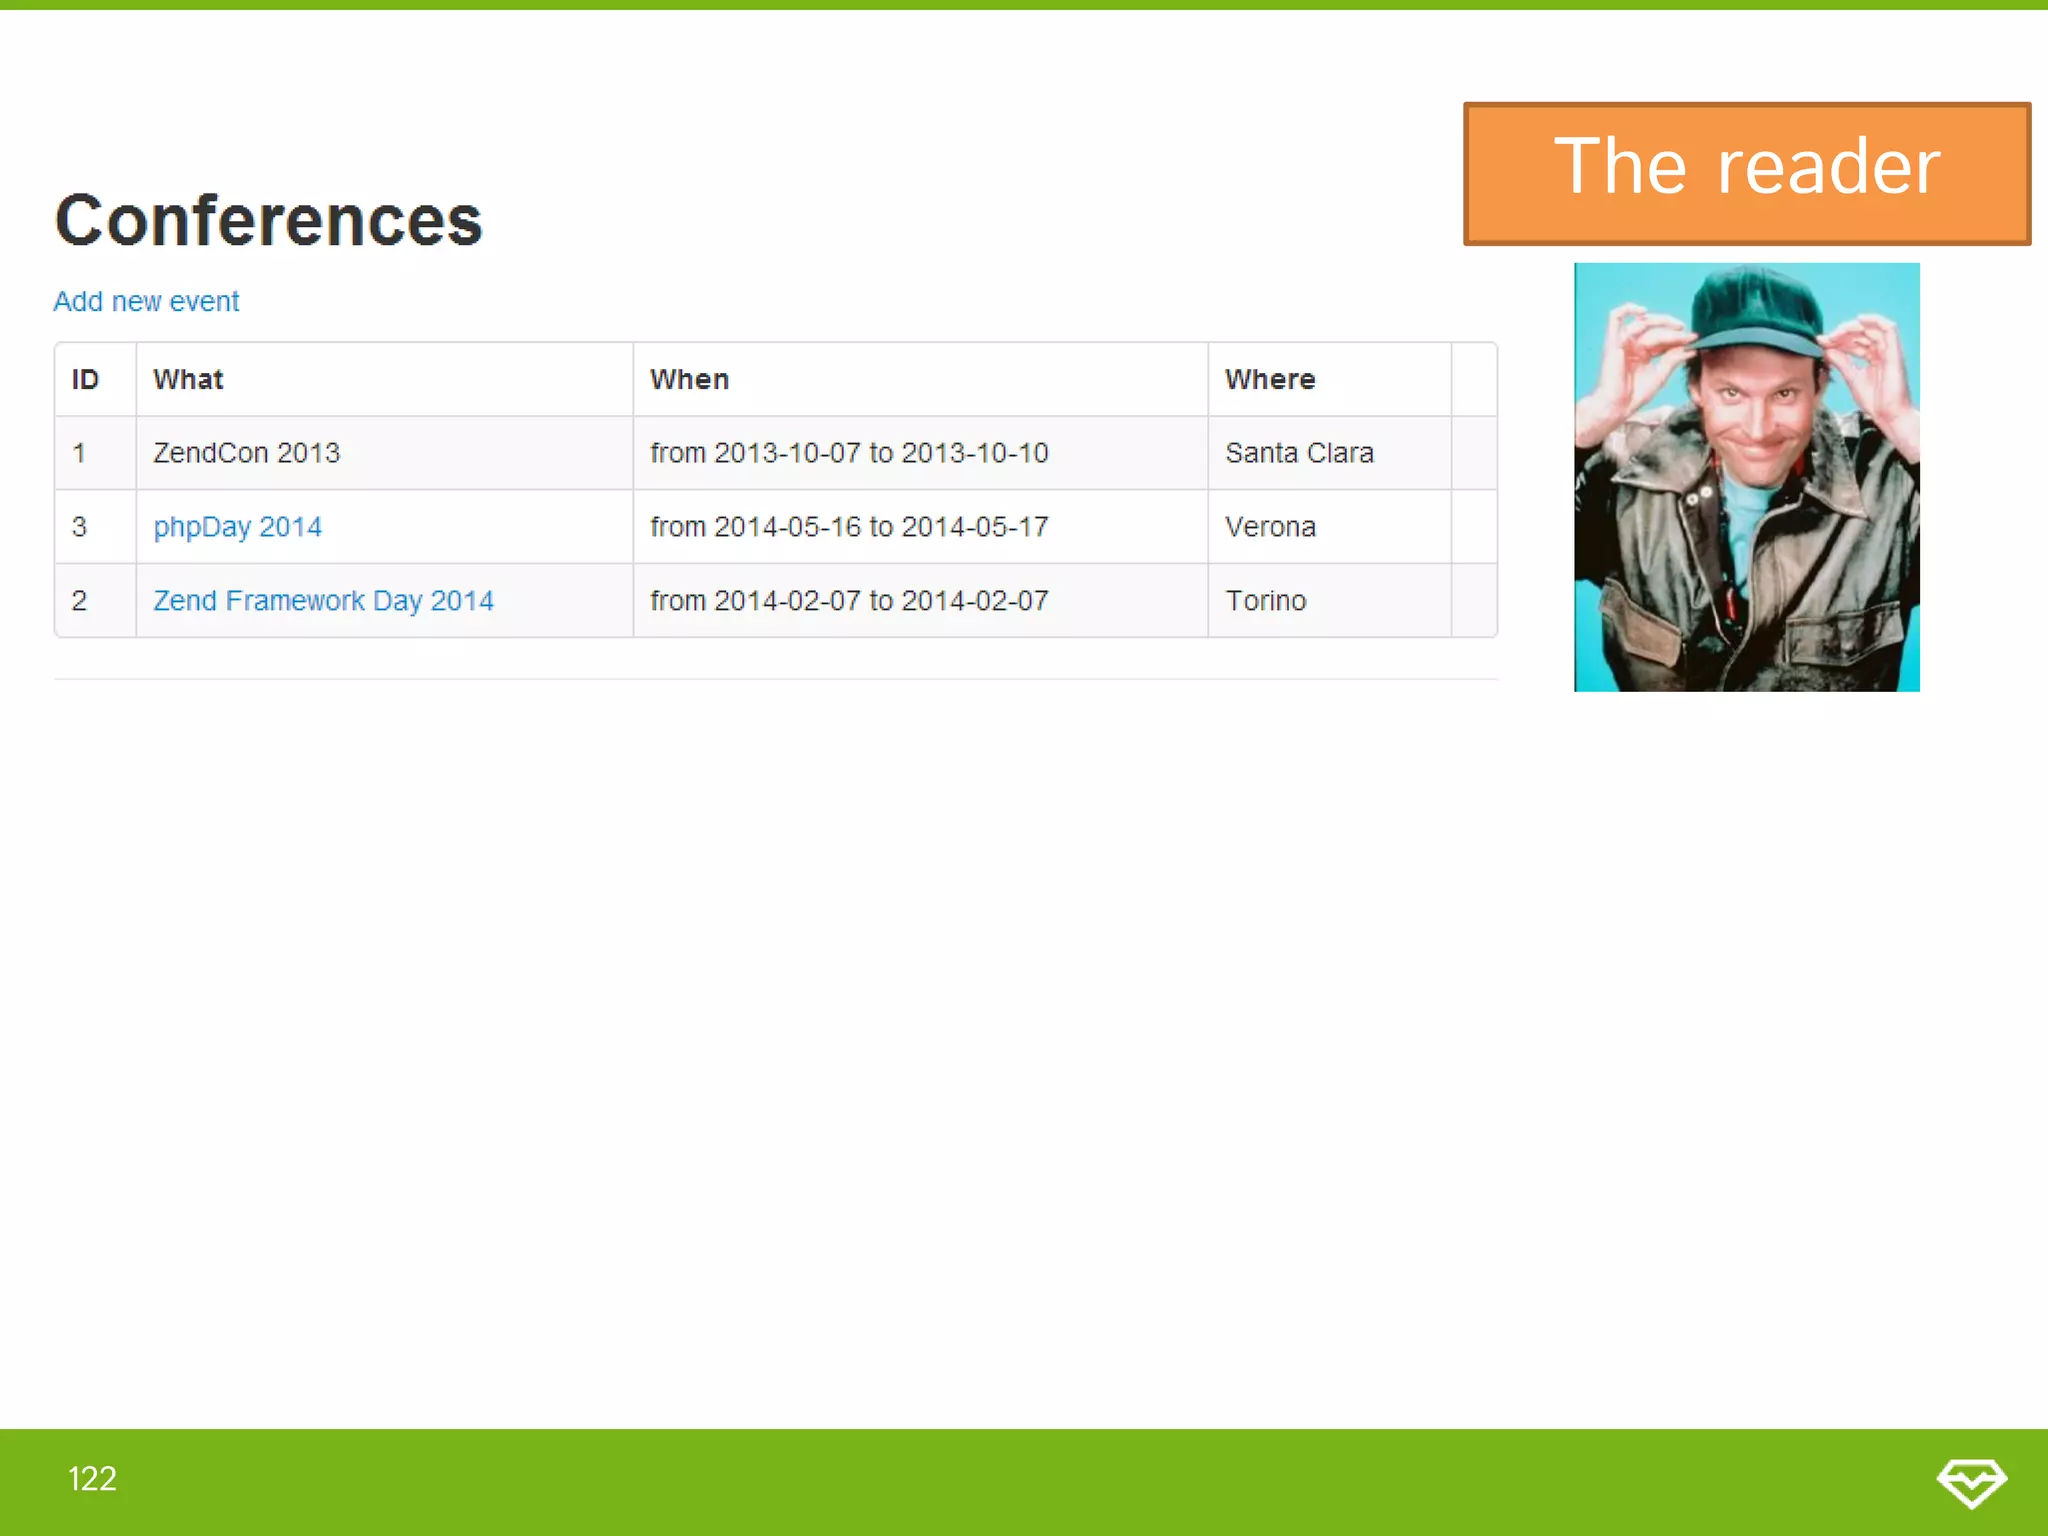
Task: Click slide number 122 in footer
Action: (x=92, y=1479)
